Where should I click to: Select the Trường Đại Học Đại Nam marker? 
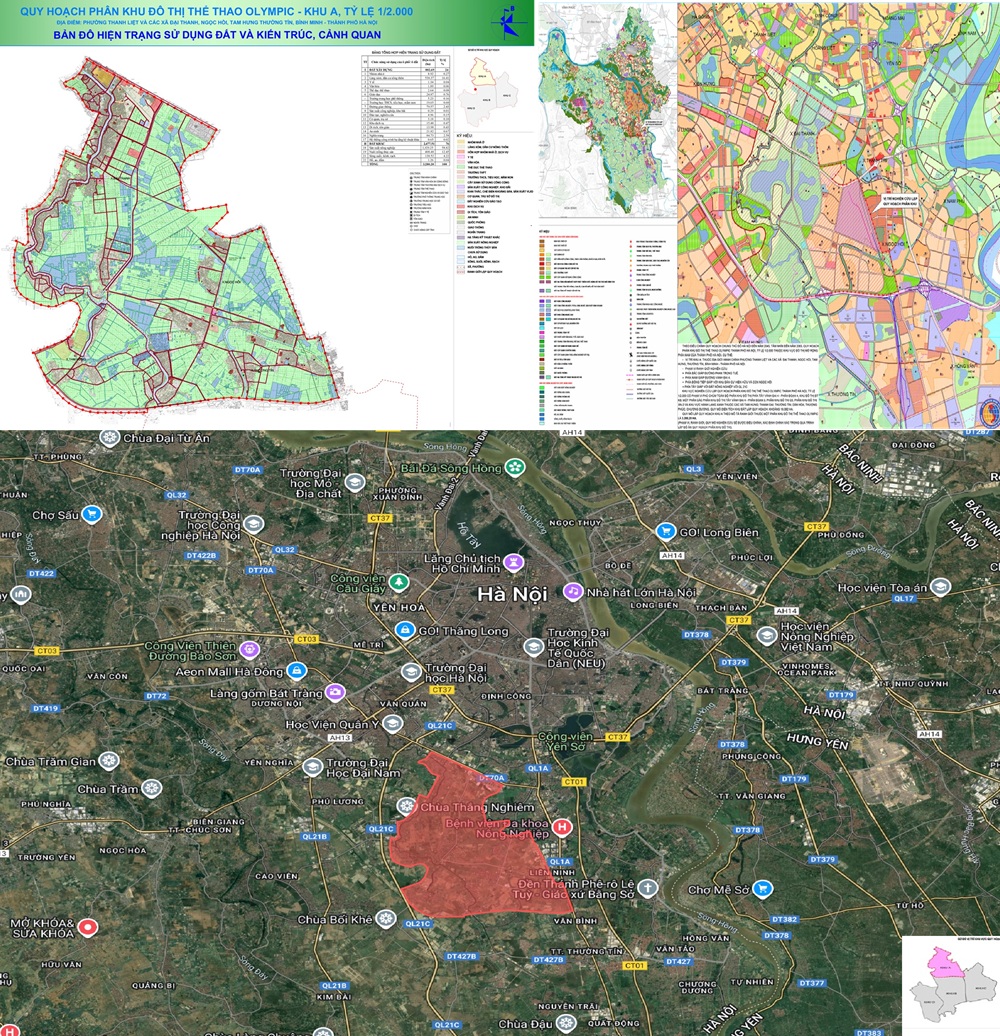click(x=312, y=767)
